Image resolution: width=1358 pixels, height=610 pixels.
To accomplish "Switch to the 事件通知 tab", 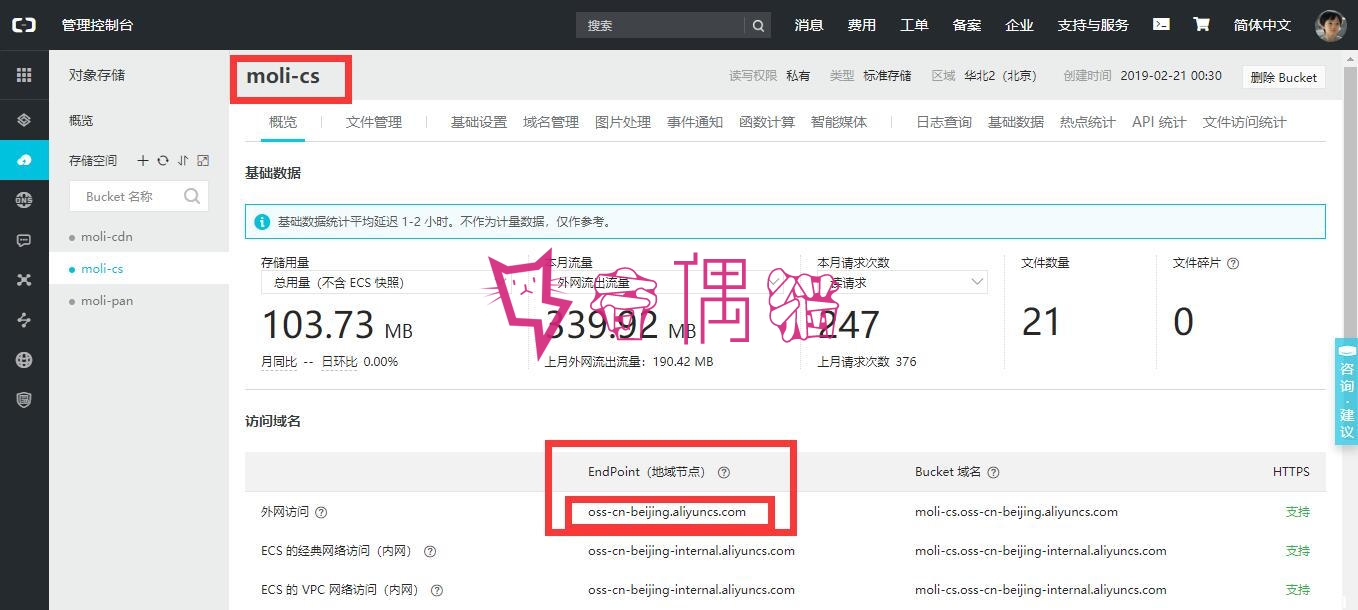I will point(695,122).
